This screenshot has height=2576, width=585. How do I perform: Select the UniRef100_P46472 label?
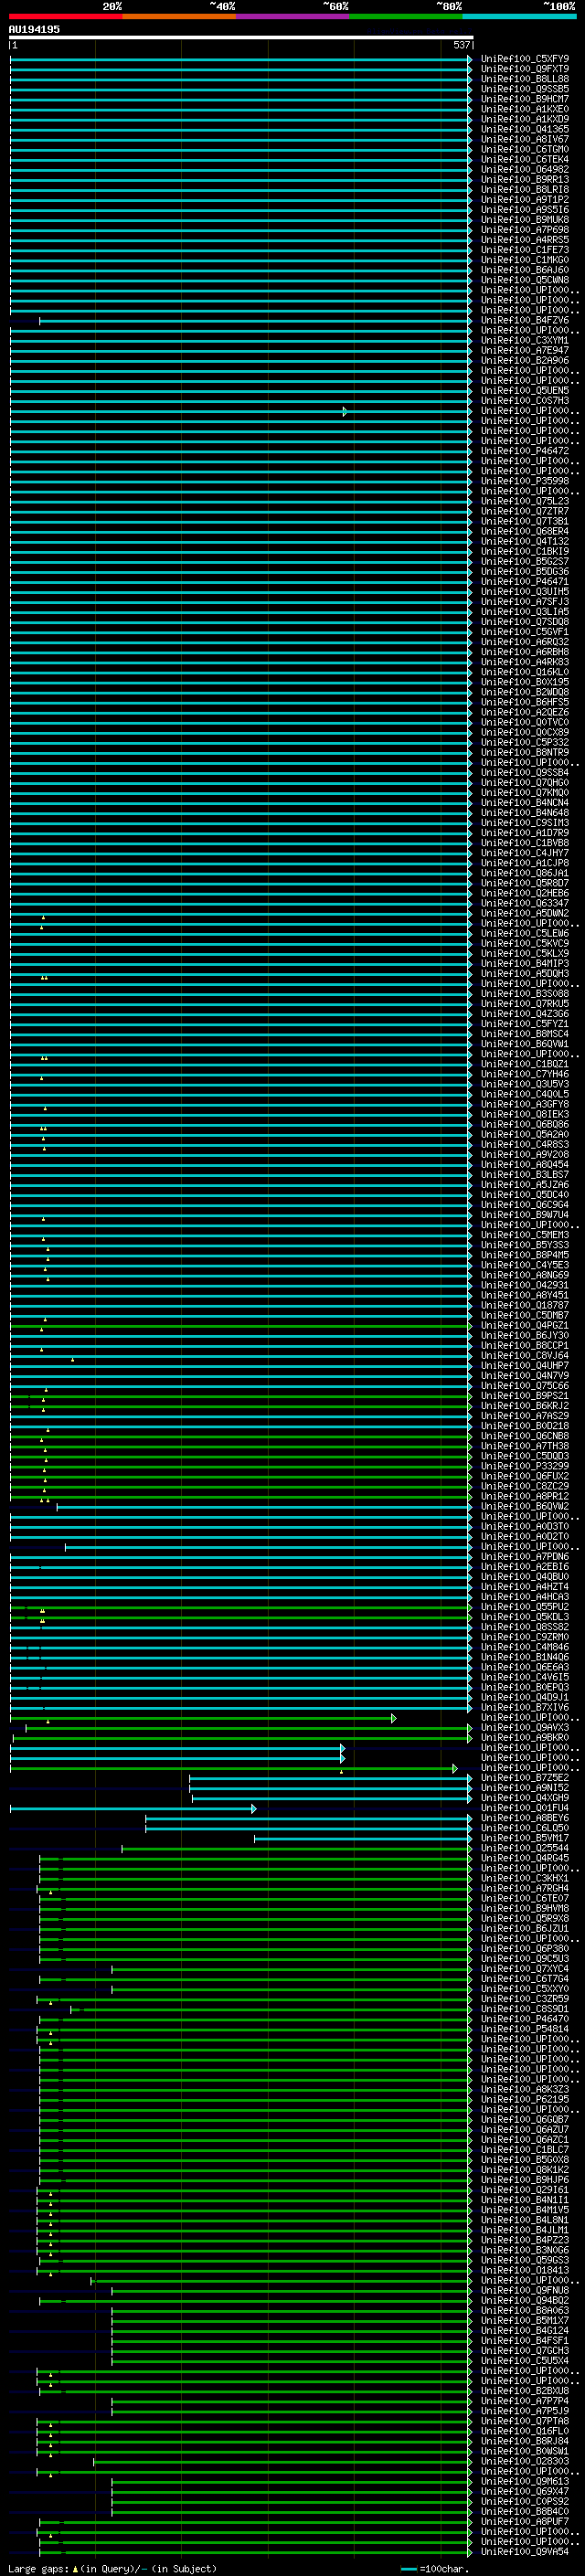pyautogui.click(x=525, y=451)
